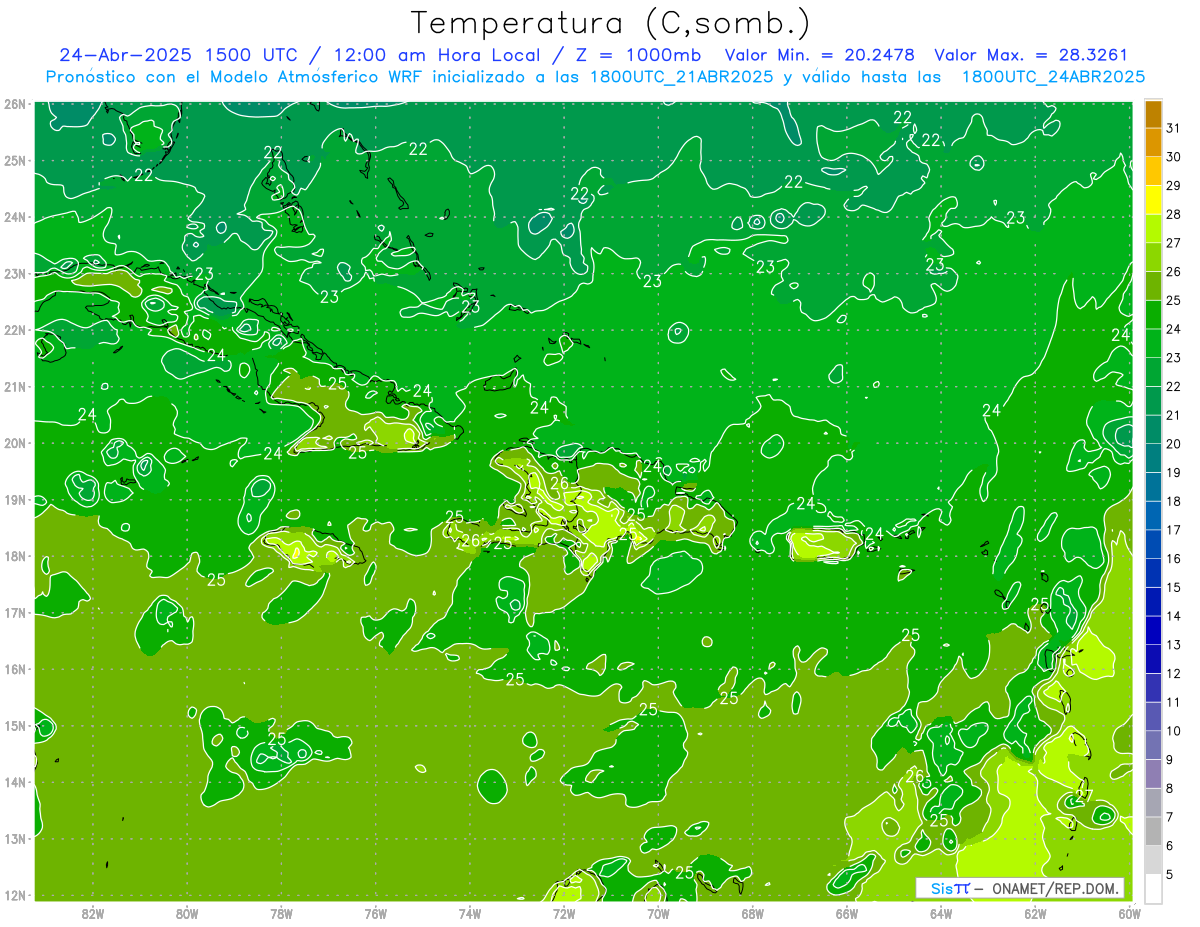Pick the lime legend swatch between 27 and 28
Screen dimensions: 1200x927
click(x=1154, y=229)
